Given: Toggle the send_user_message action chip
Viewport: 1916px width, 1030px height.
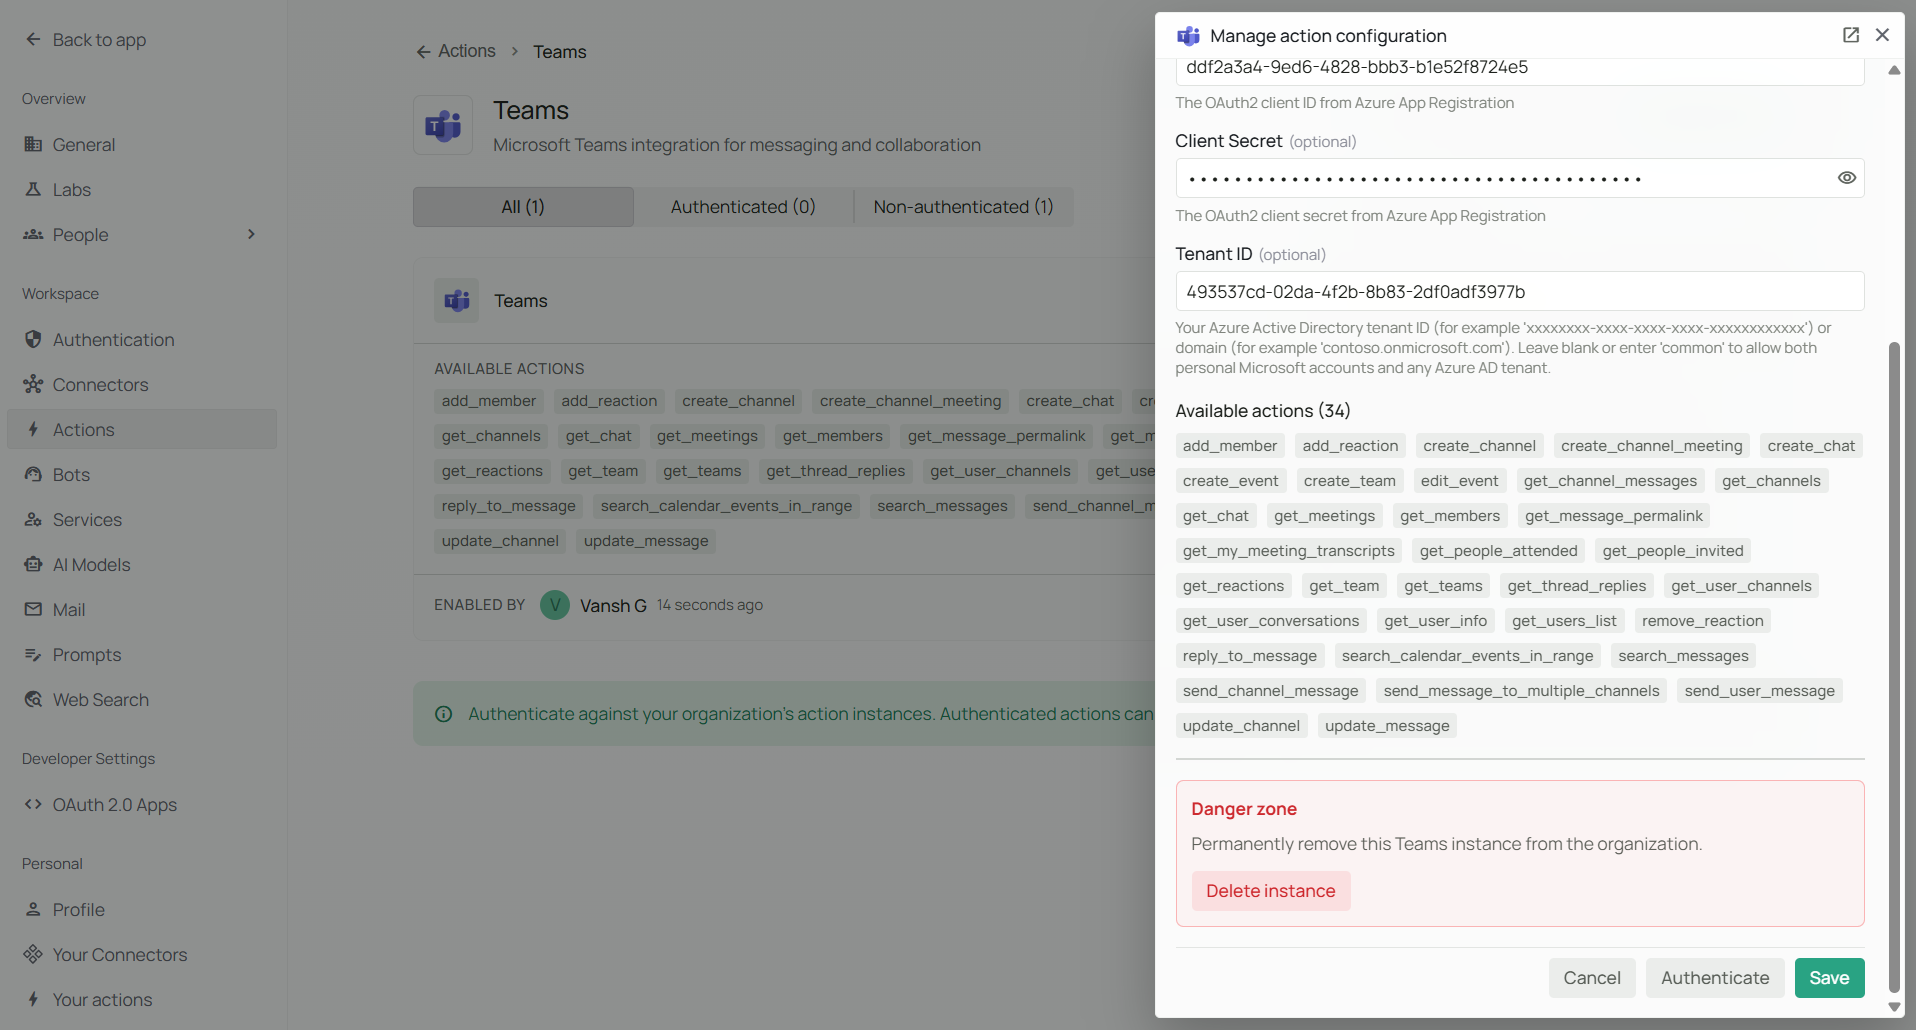Looking at the screenshot, I should pyautogui.click(x=1759, y=690).
